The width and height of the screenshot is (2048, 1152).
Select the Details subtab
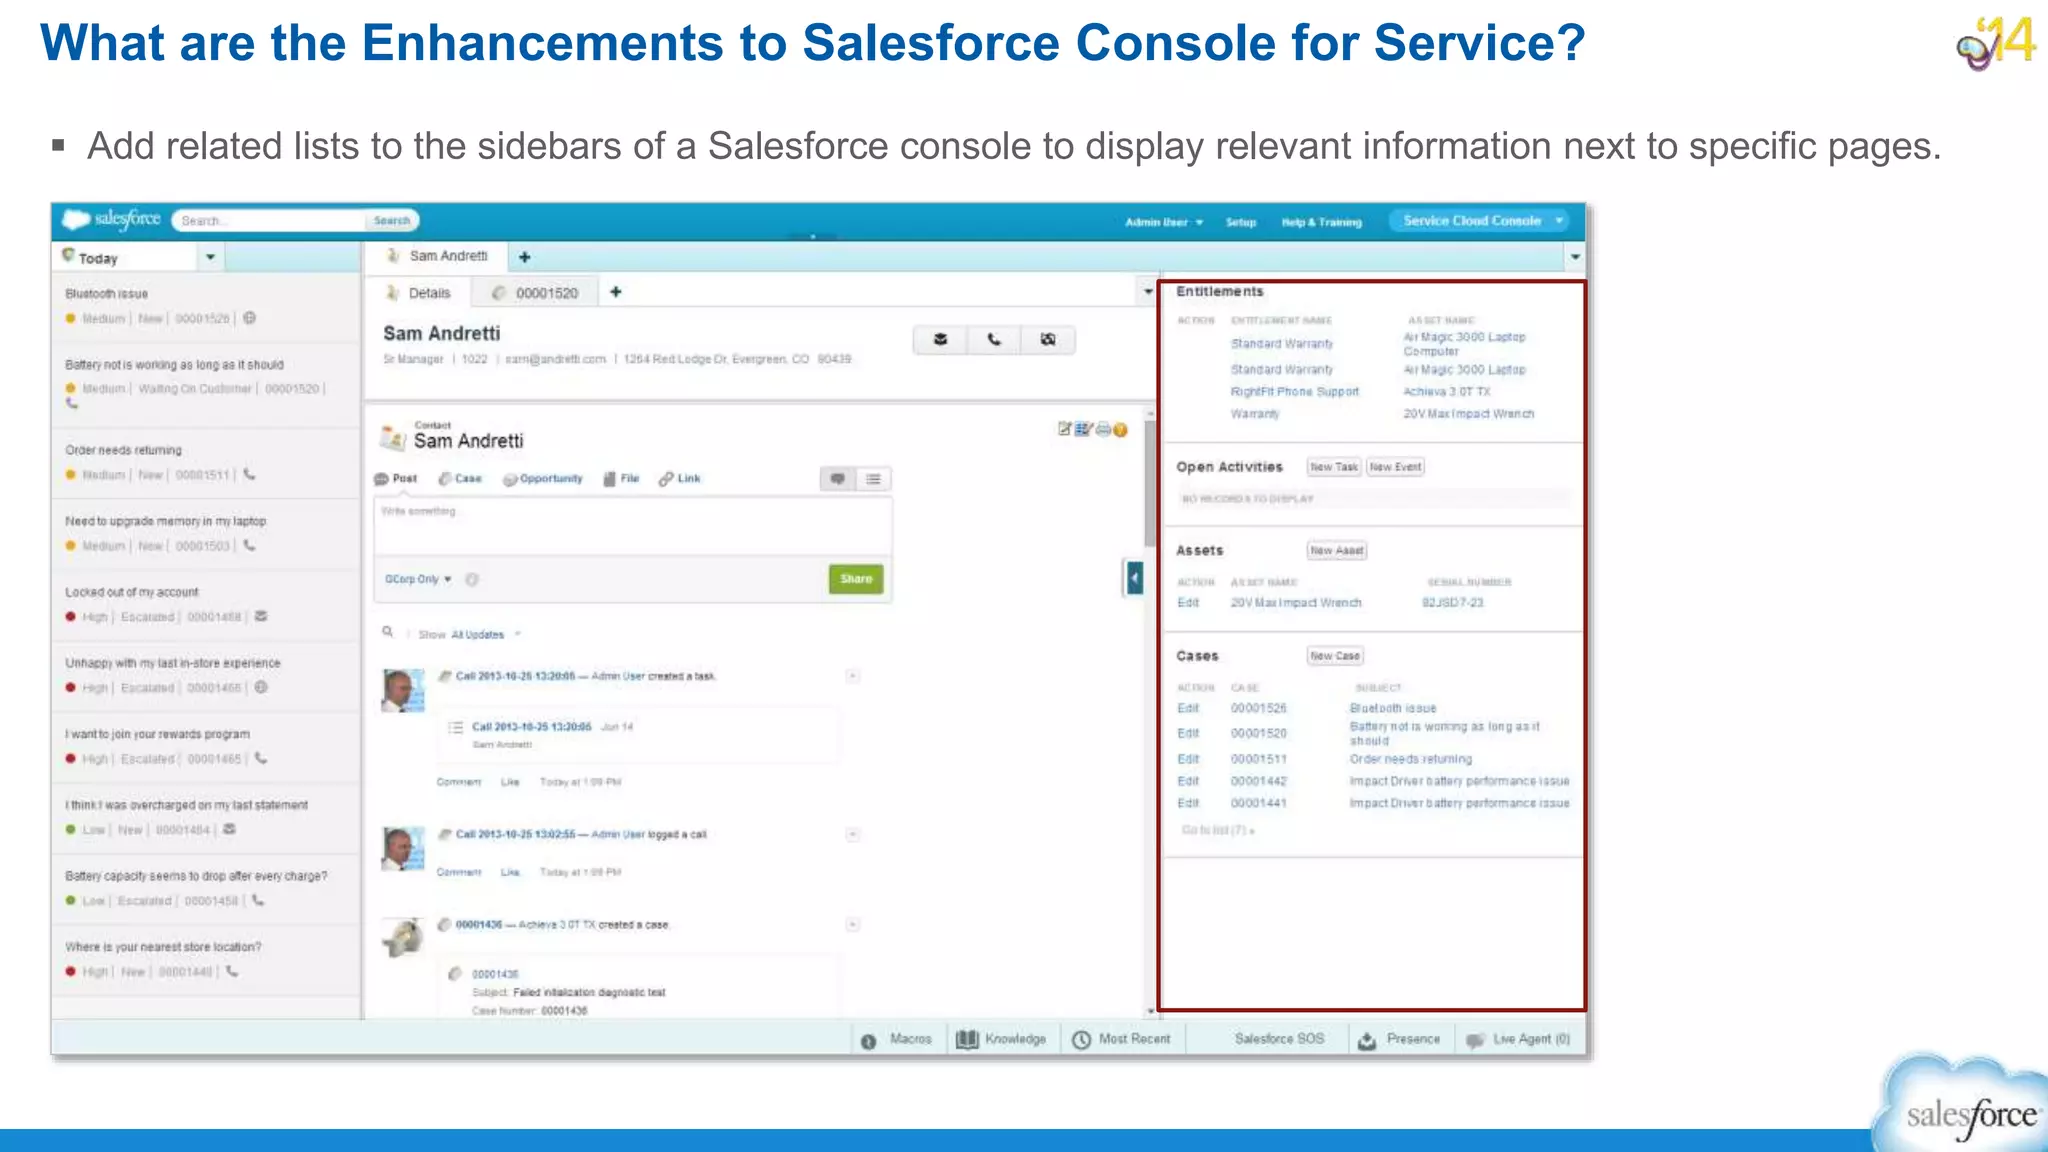coord(419,293)
